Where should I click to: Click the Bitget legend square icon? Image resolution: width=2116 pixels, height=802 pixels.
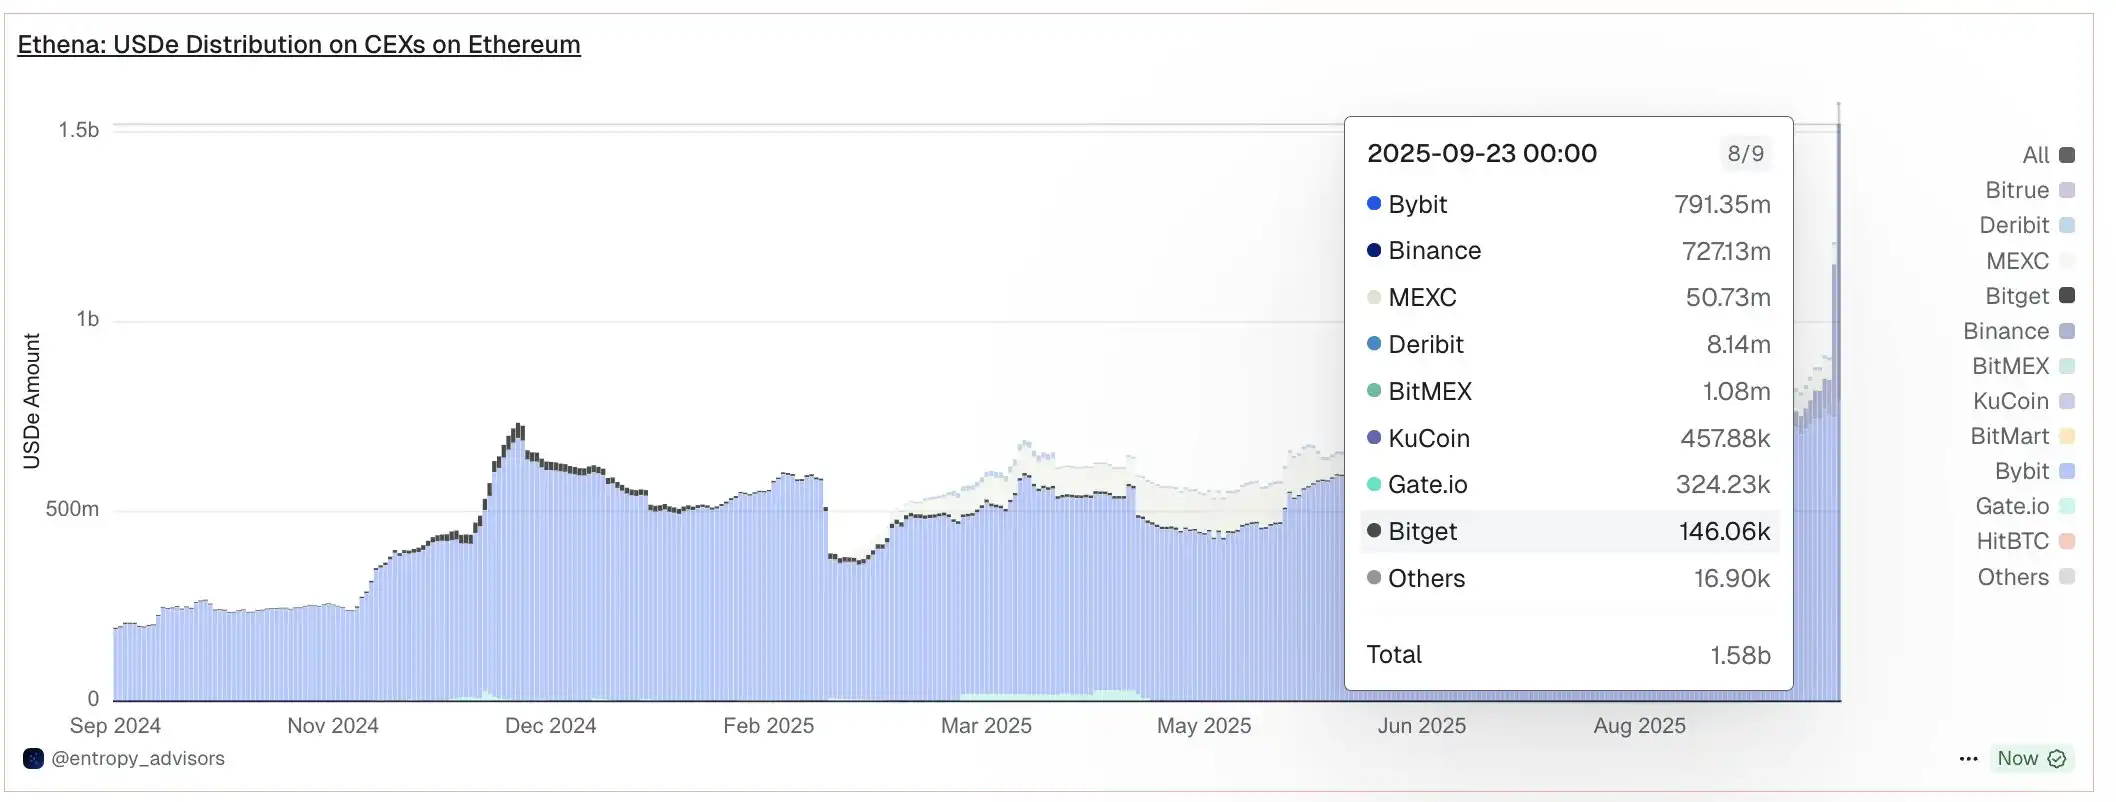click(2067, 295)
